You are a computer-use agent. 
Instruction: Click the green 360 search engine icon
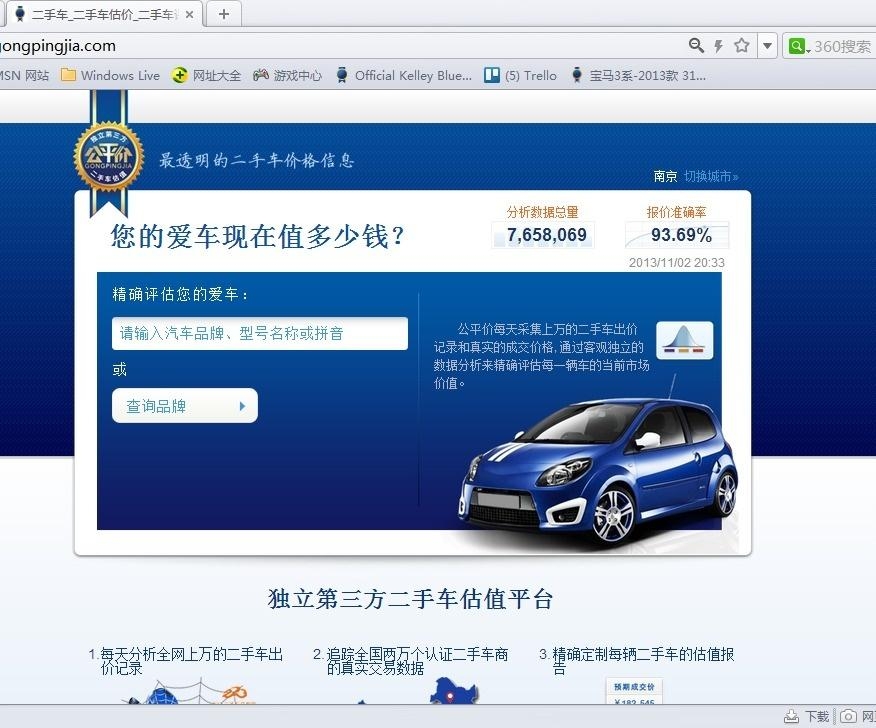coord(797,46)
